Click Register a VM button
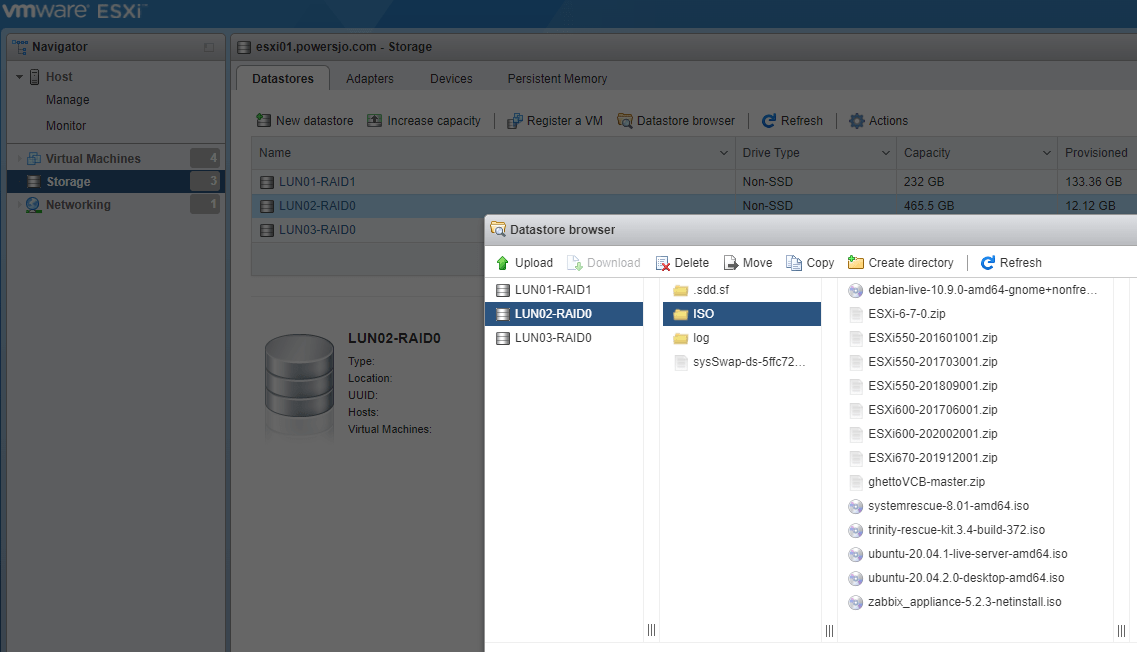Viewport: 1137px width, 652px height. (555, 120)
